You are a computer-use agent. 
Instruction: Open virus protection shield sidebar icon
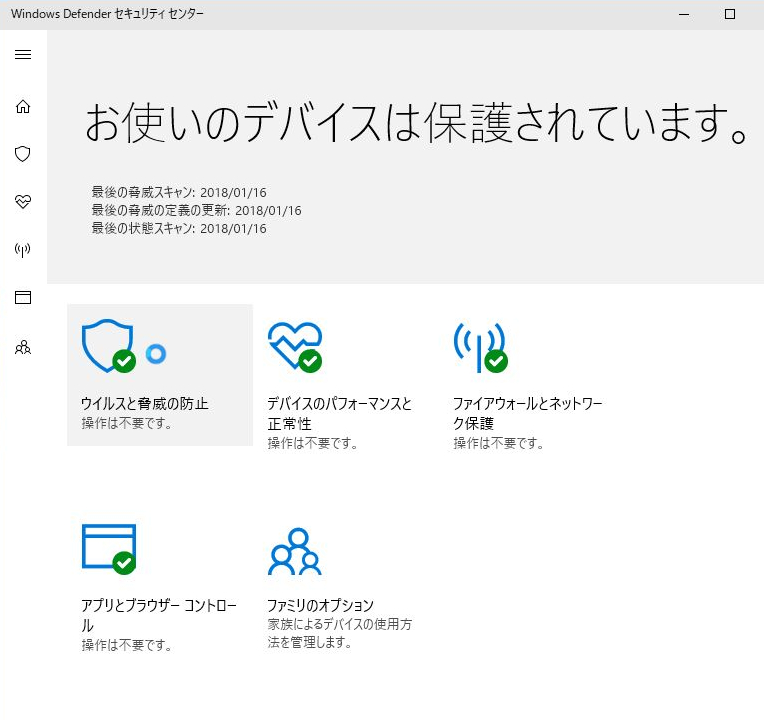pos(22,154)
